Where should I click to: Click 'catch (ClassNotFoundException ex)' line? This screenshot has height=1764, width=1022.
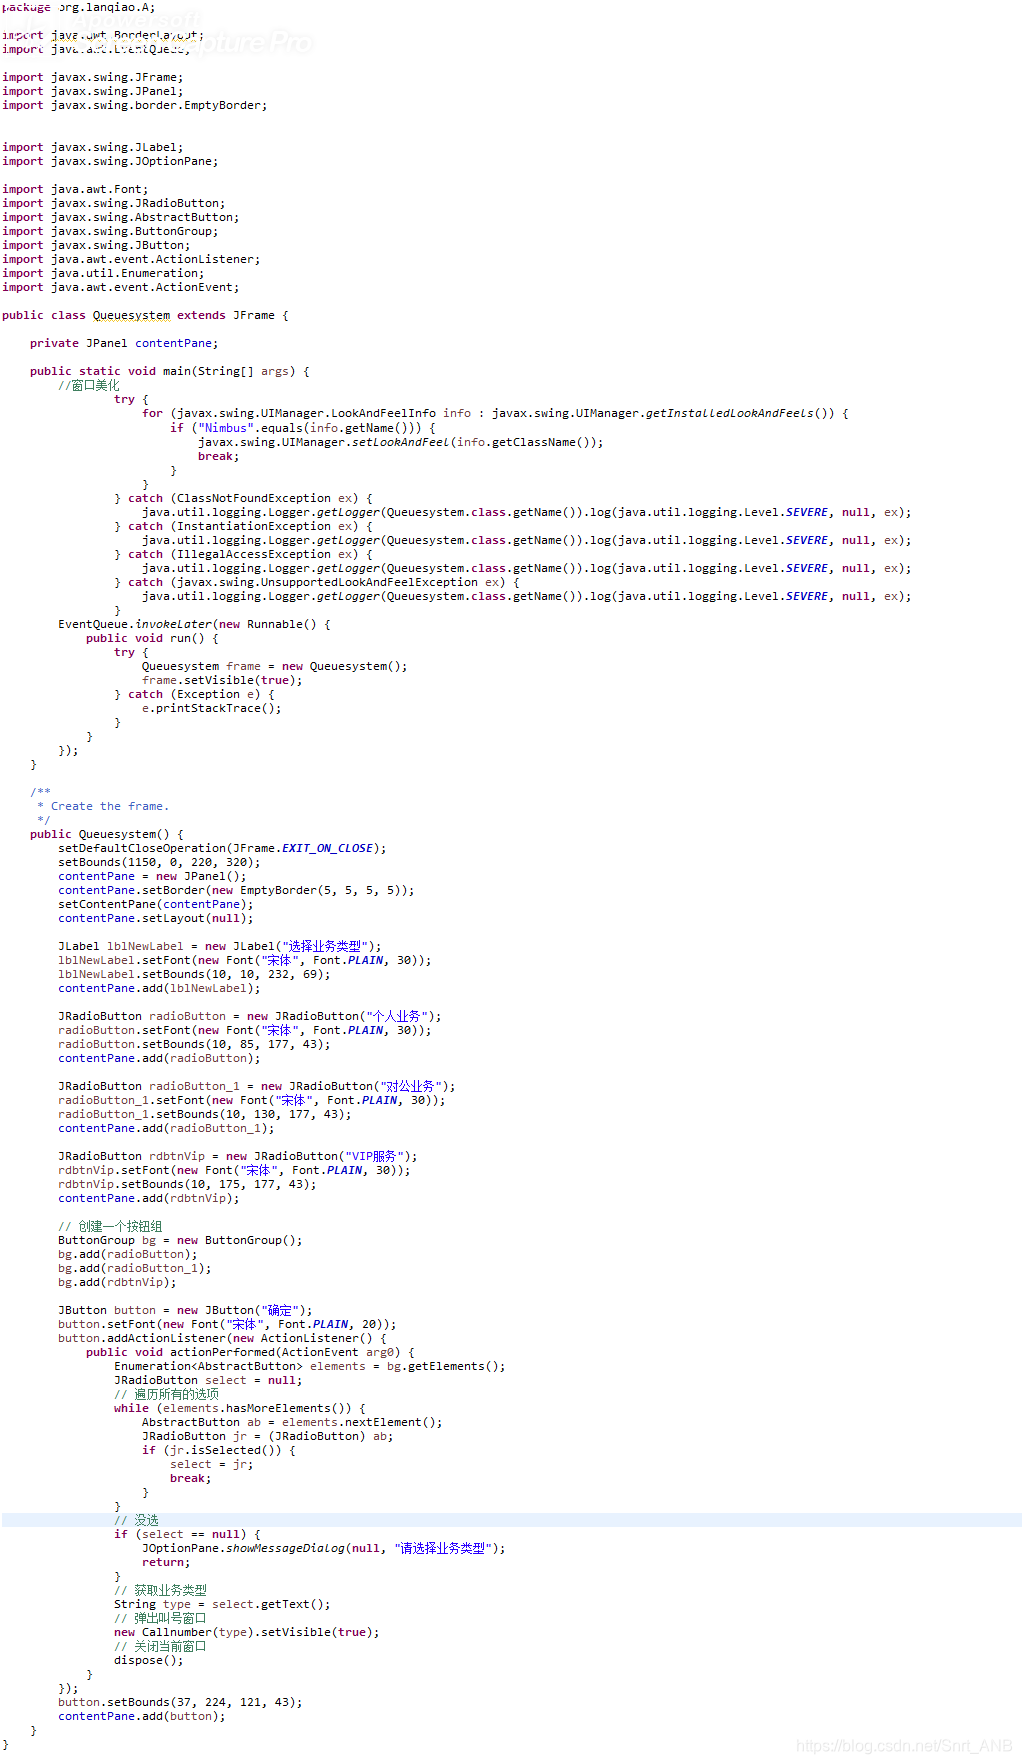pos(243,498)
